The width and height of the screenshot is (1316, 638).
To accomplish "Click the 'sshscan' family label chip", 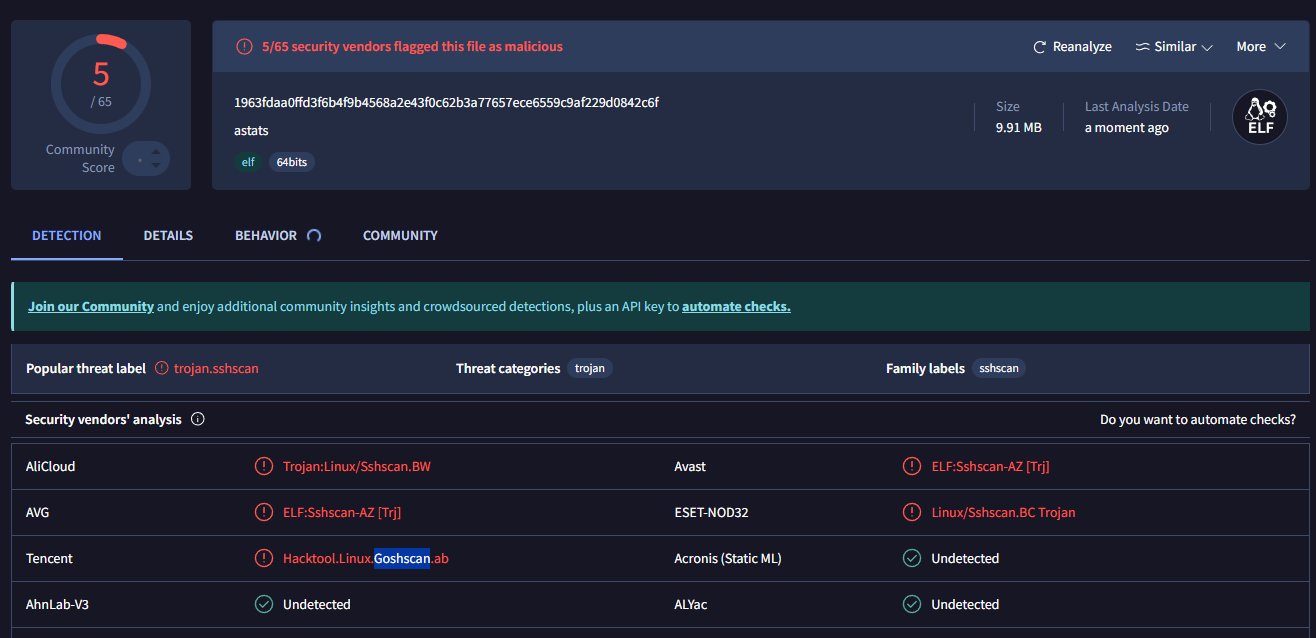I will coord(998,368).
